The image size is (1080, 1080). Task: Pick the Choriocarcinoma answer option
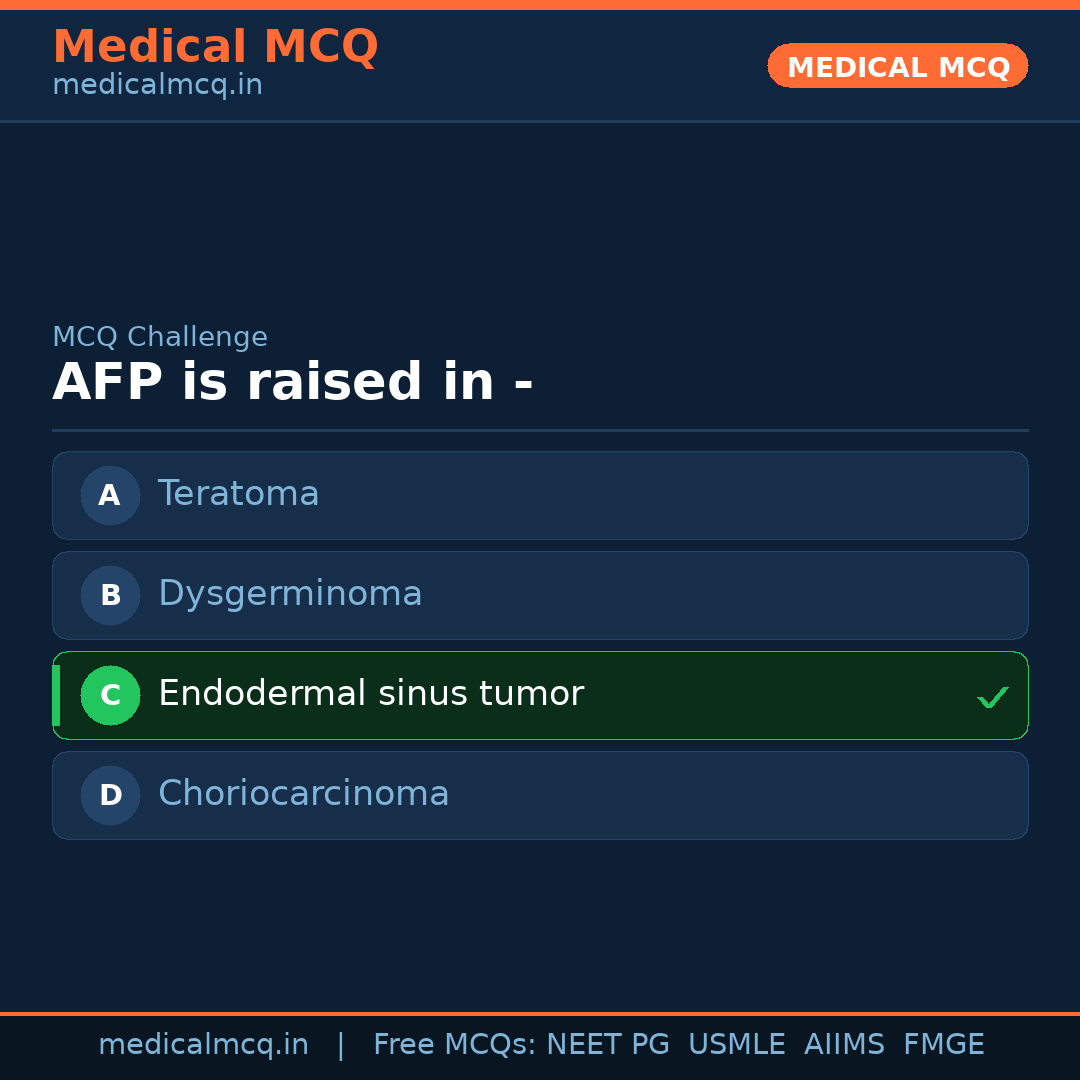(x=540, y=795)
